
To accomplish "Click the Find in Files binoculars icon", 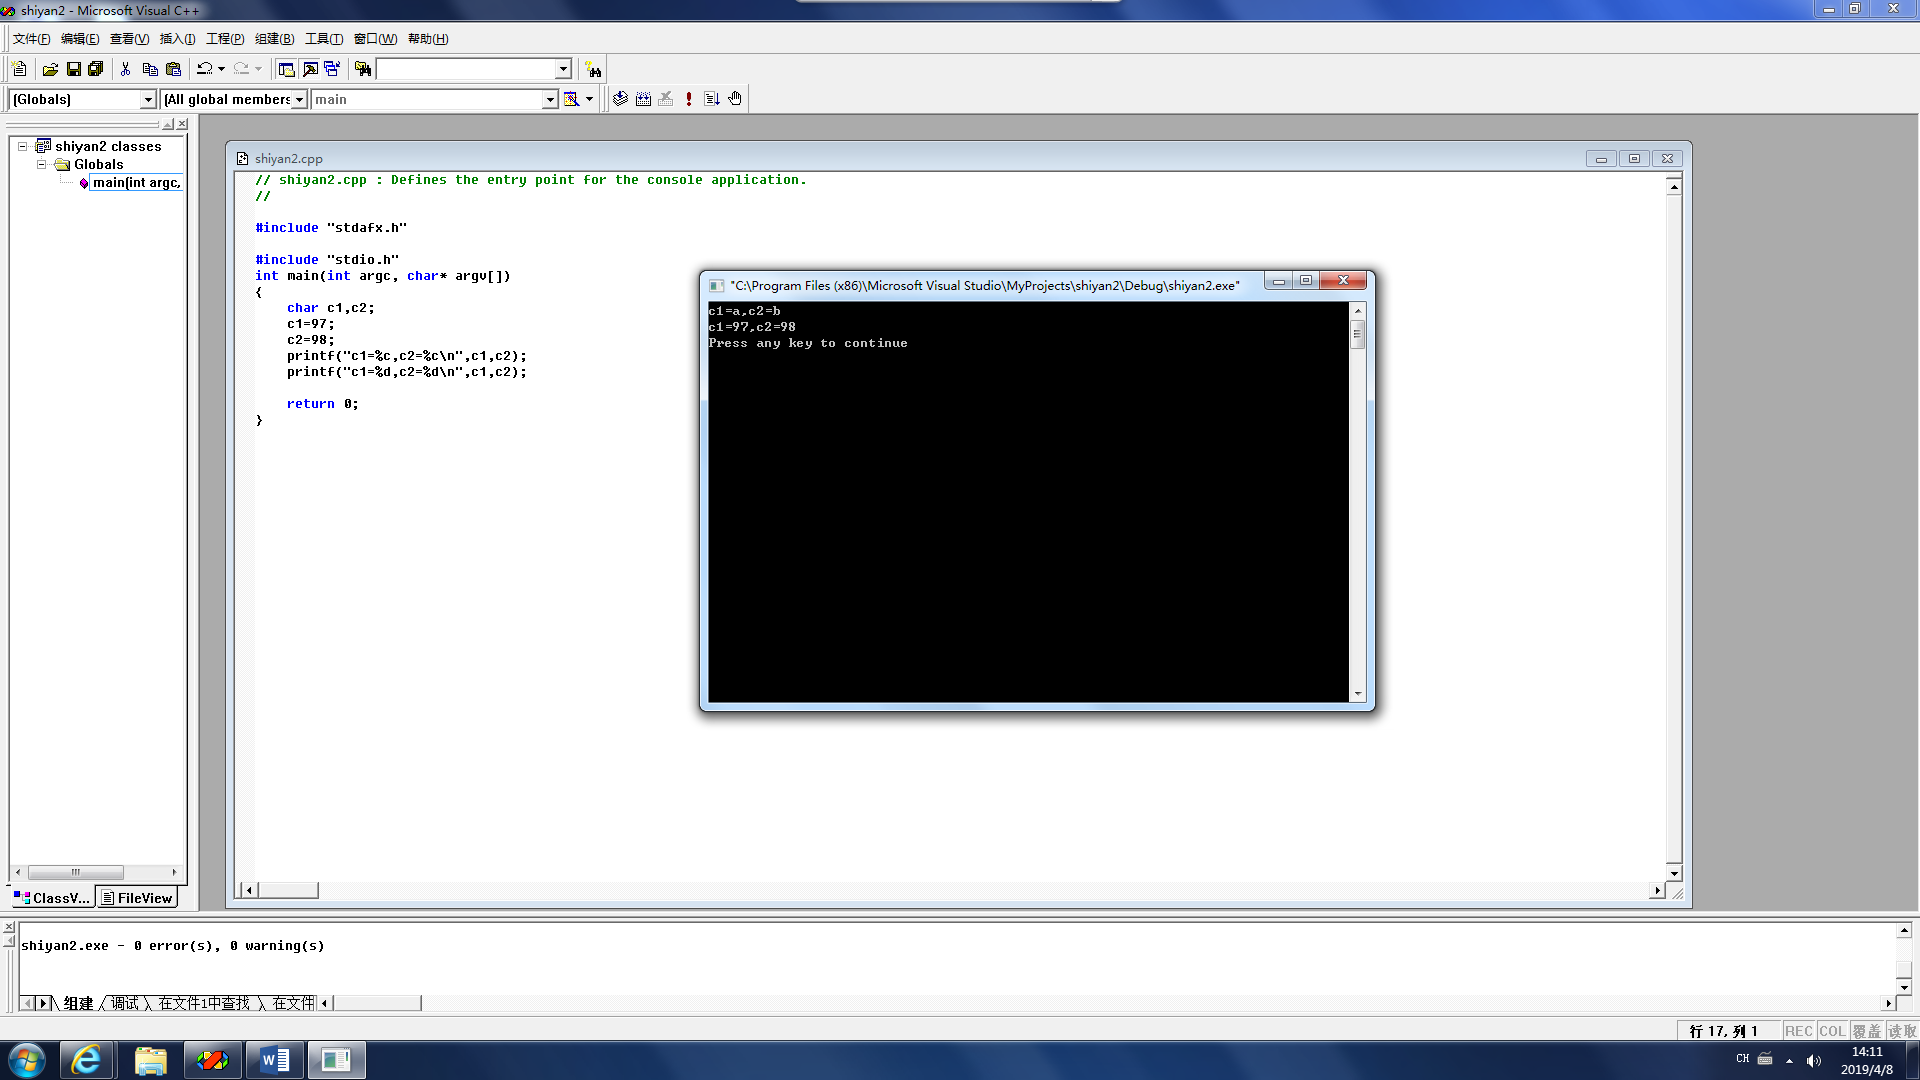I will (363, 69).
